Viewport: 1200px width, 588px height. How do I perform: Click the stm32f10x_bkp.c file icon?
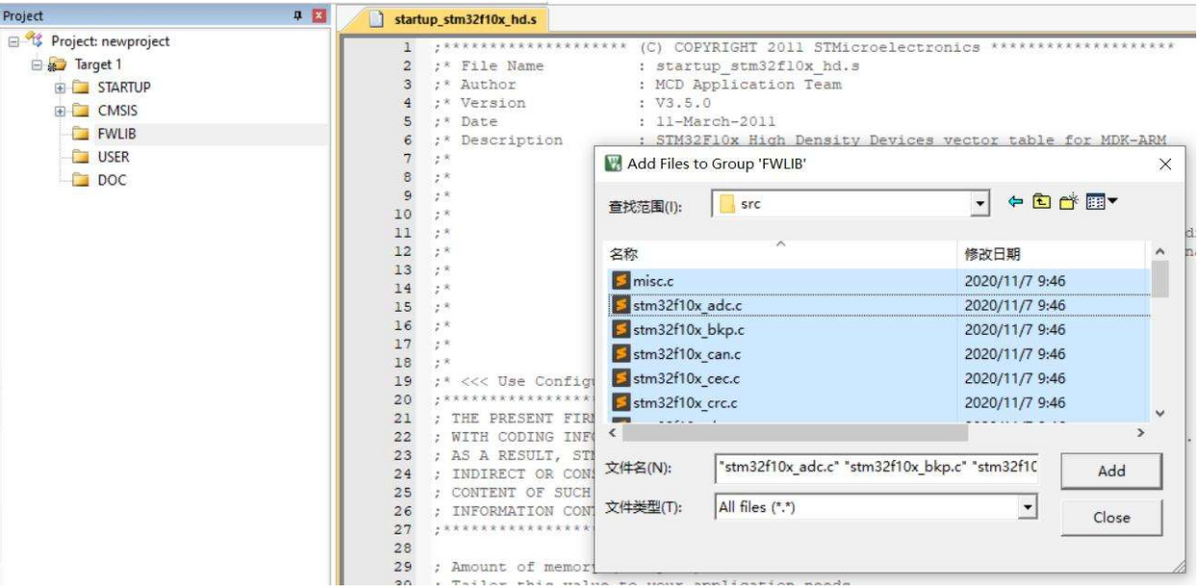tap(621, 329)
